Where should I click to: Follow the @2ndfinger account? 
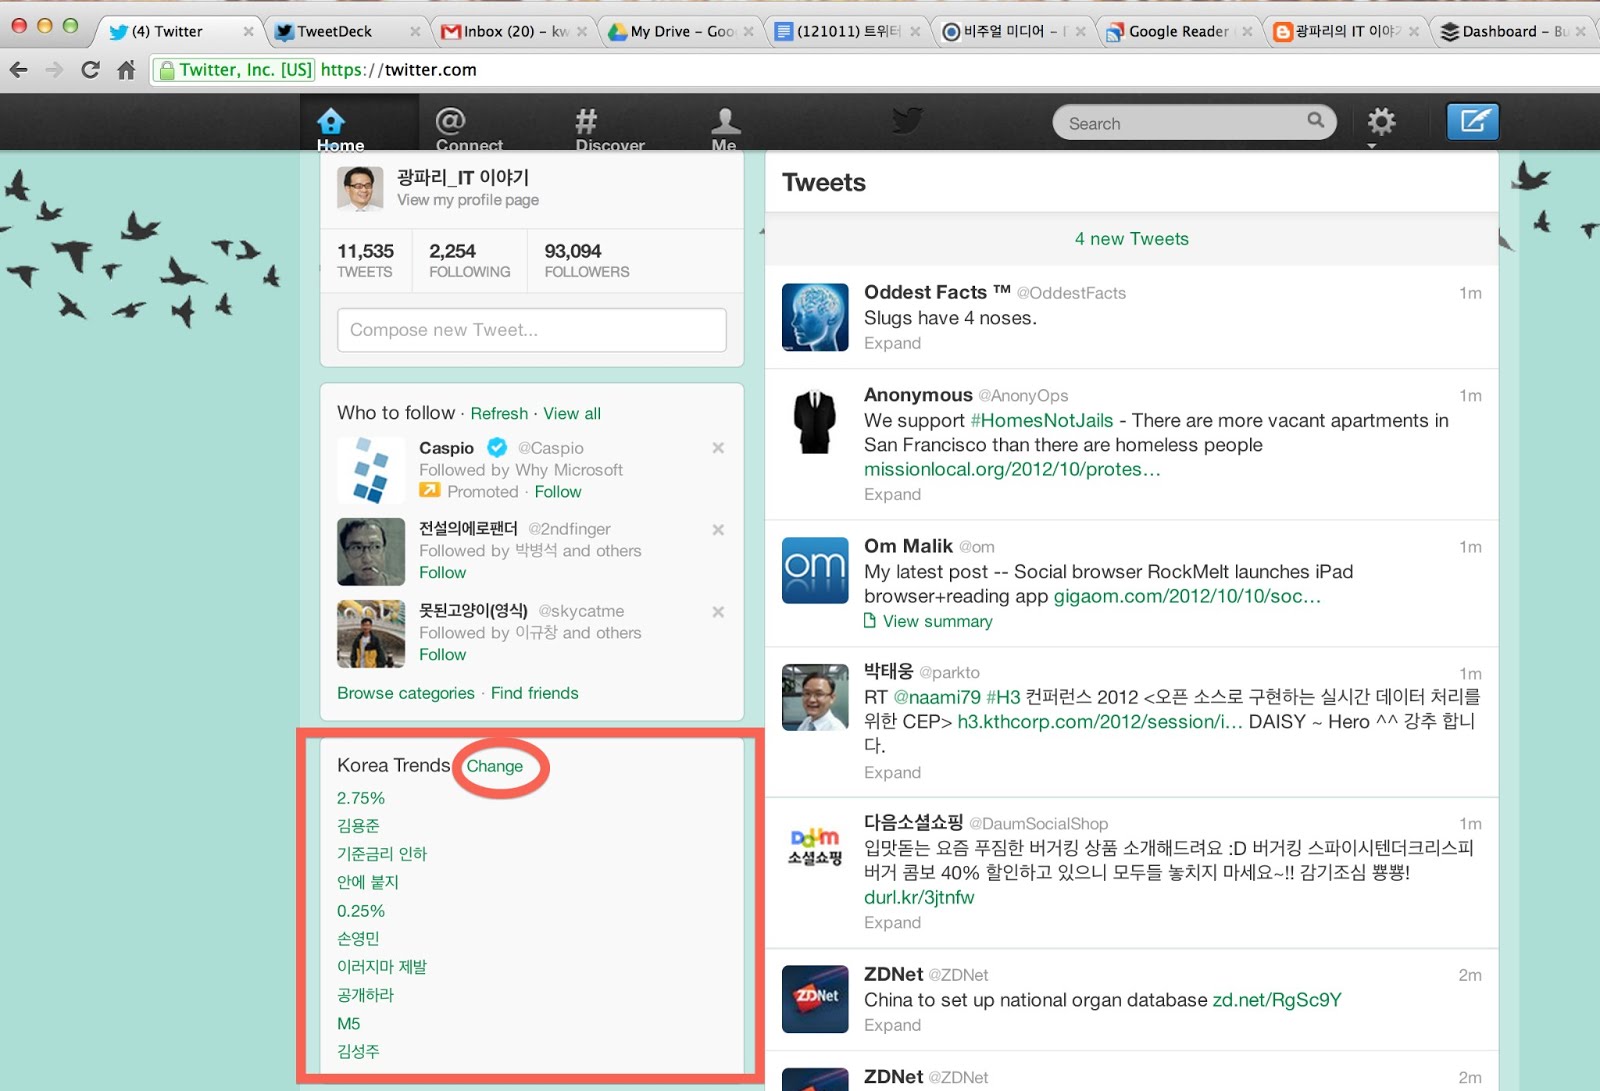(x=442, y=573)
